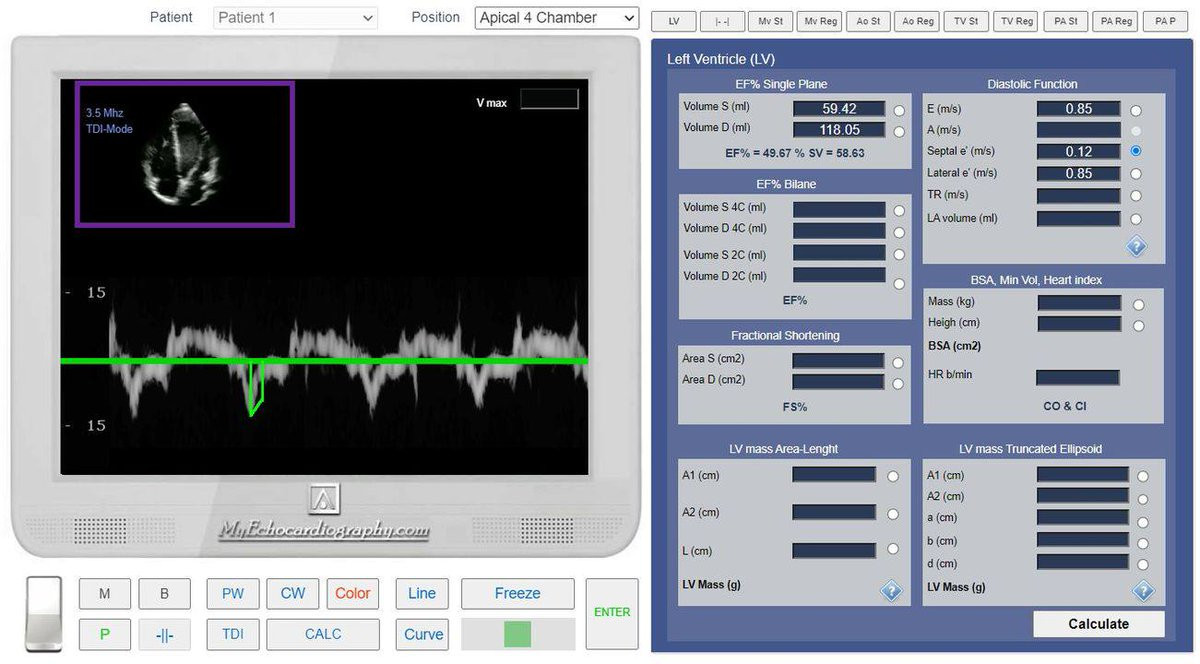
Task: Click the TDI-Mode echo thumbnail
Action: 184,154
